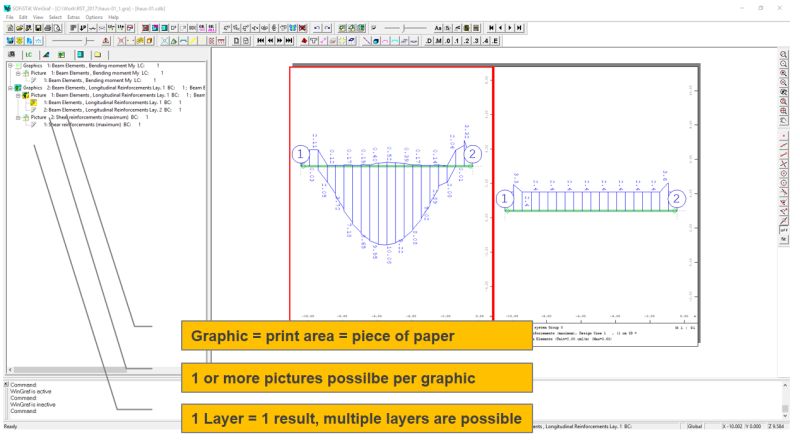Image resolution: width=800 pixels, height=442 pixels.
Task: Click the blue triangle tab icon in left panel
Action: [x=46, y=55]
